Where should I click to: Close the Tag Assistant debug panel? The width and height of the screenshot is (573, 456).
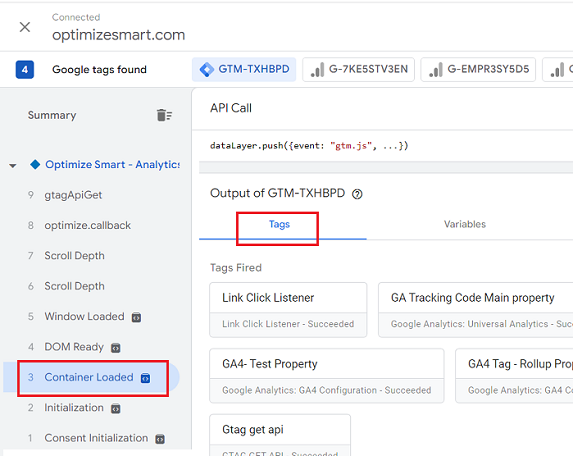25,27
